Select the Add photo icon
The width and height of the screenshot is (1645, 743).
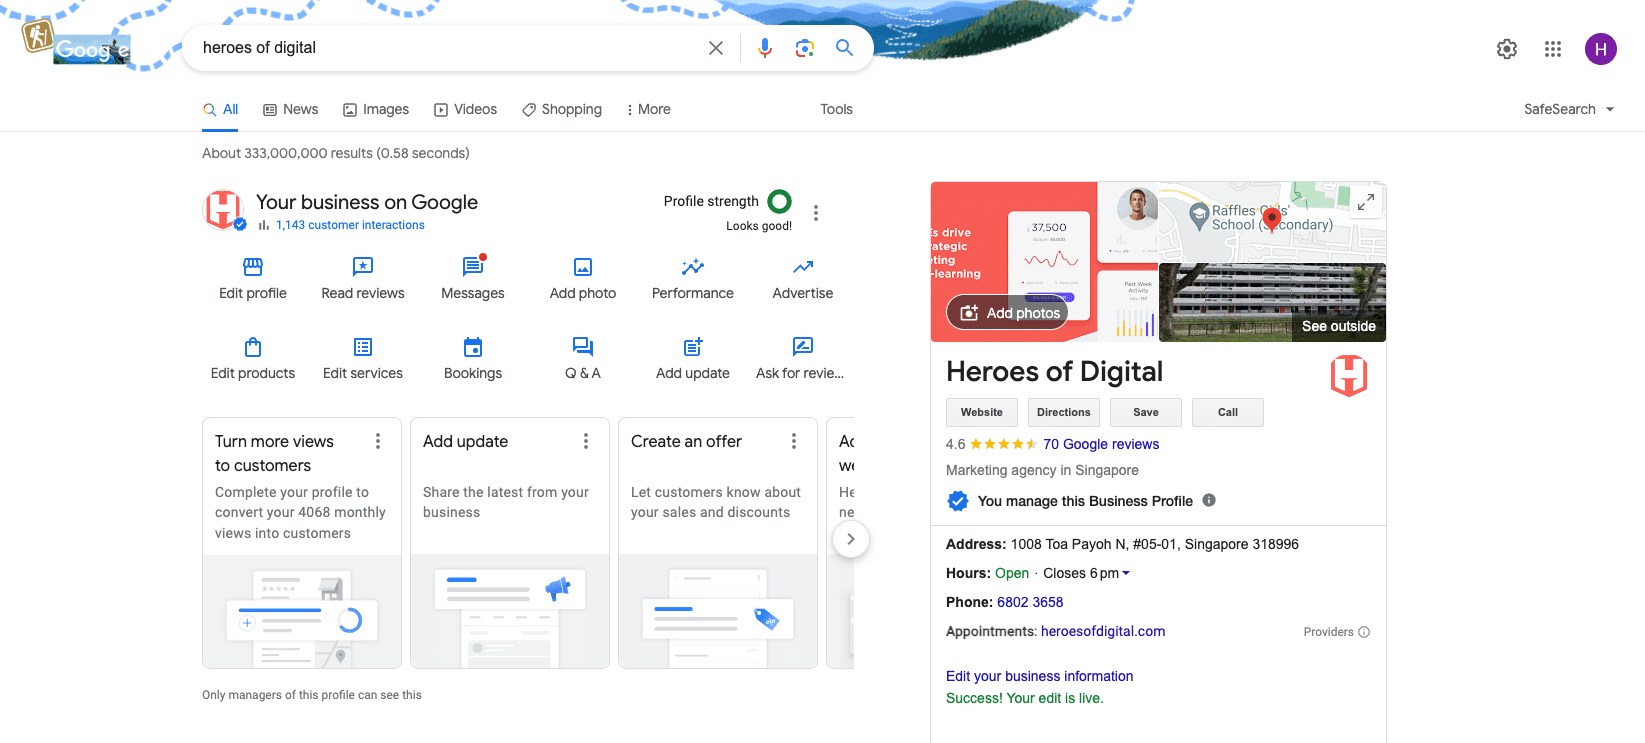(x=583, y=267)
